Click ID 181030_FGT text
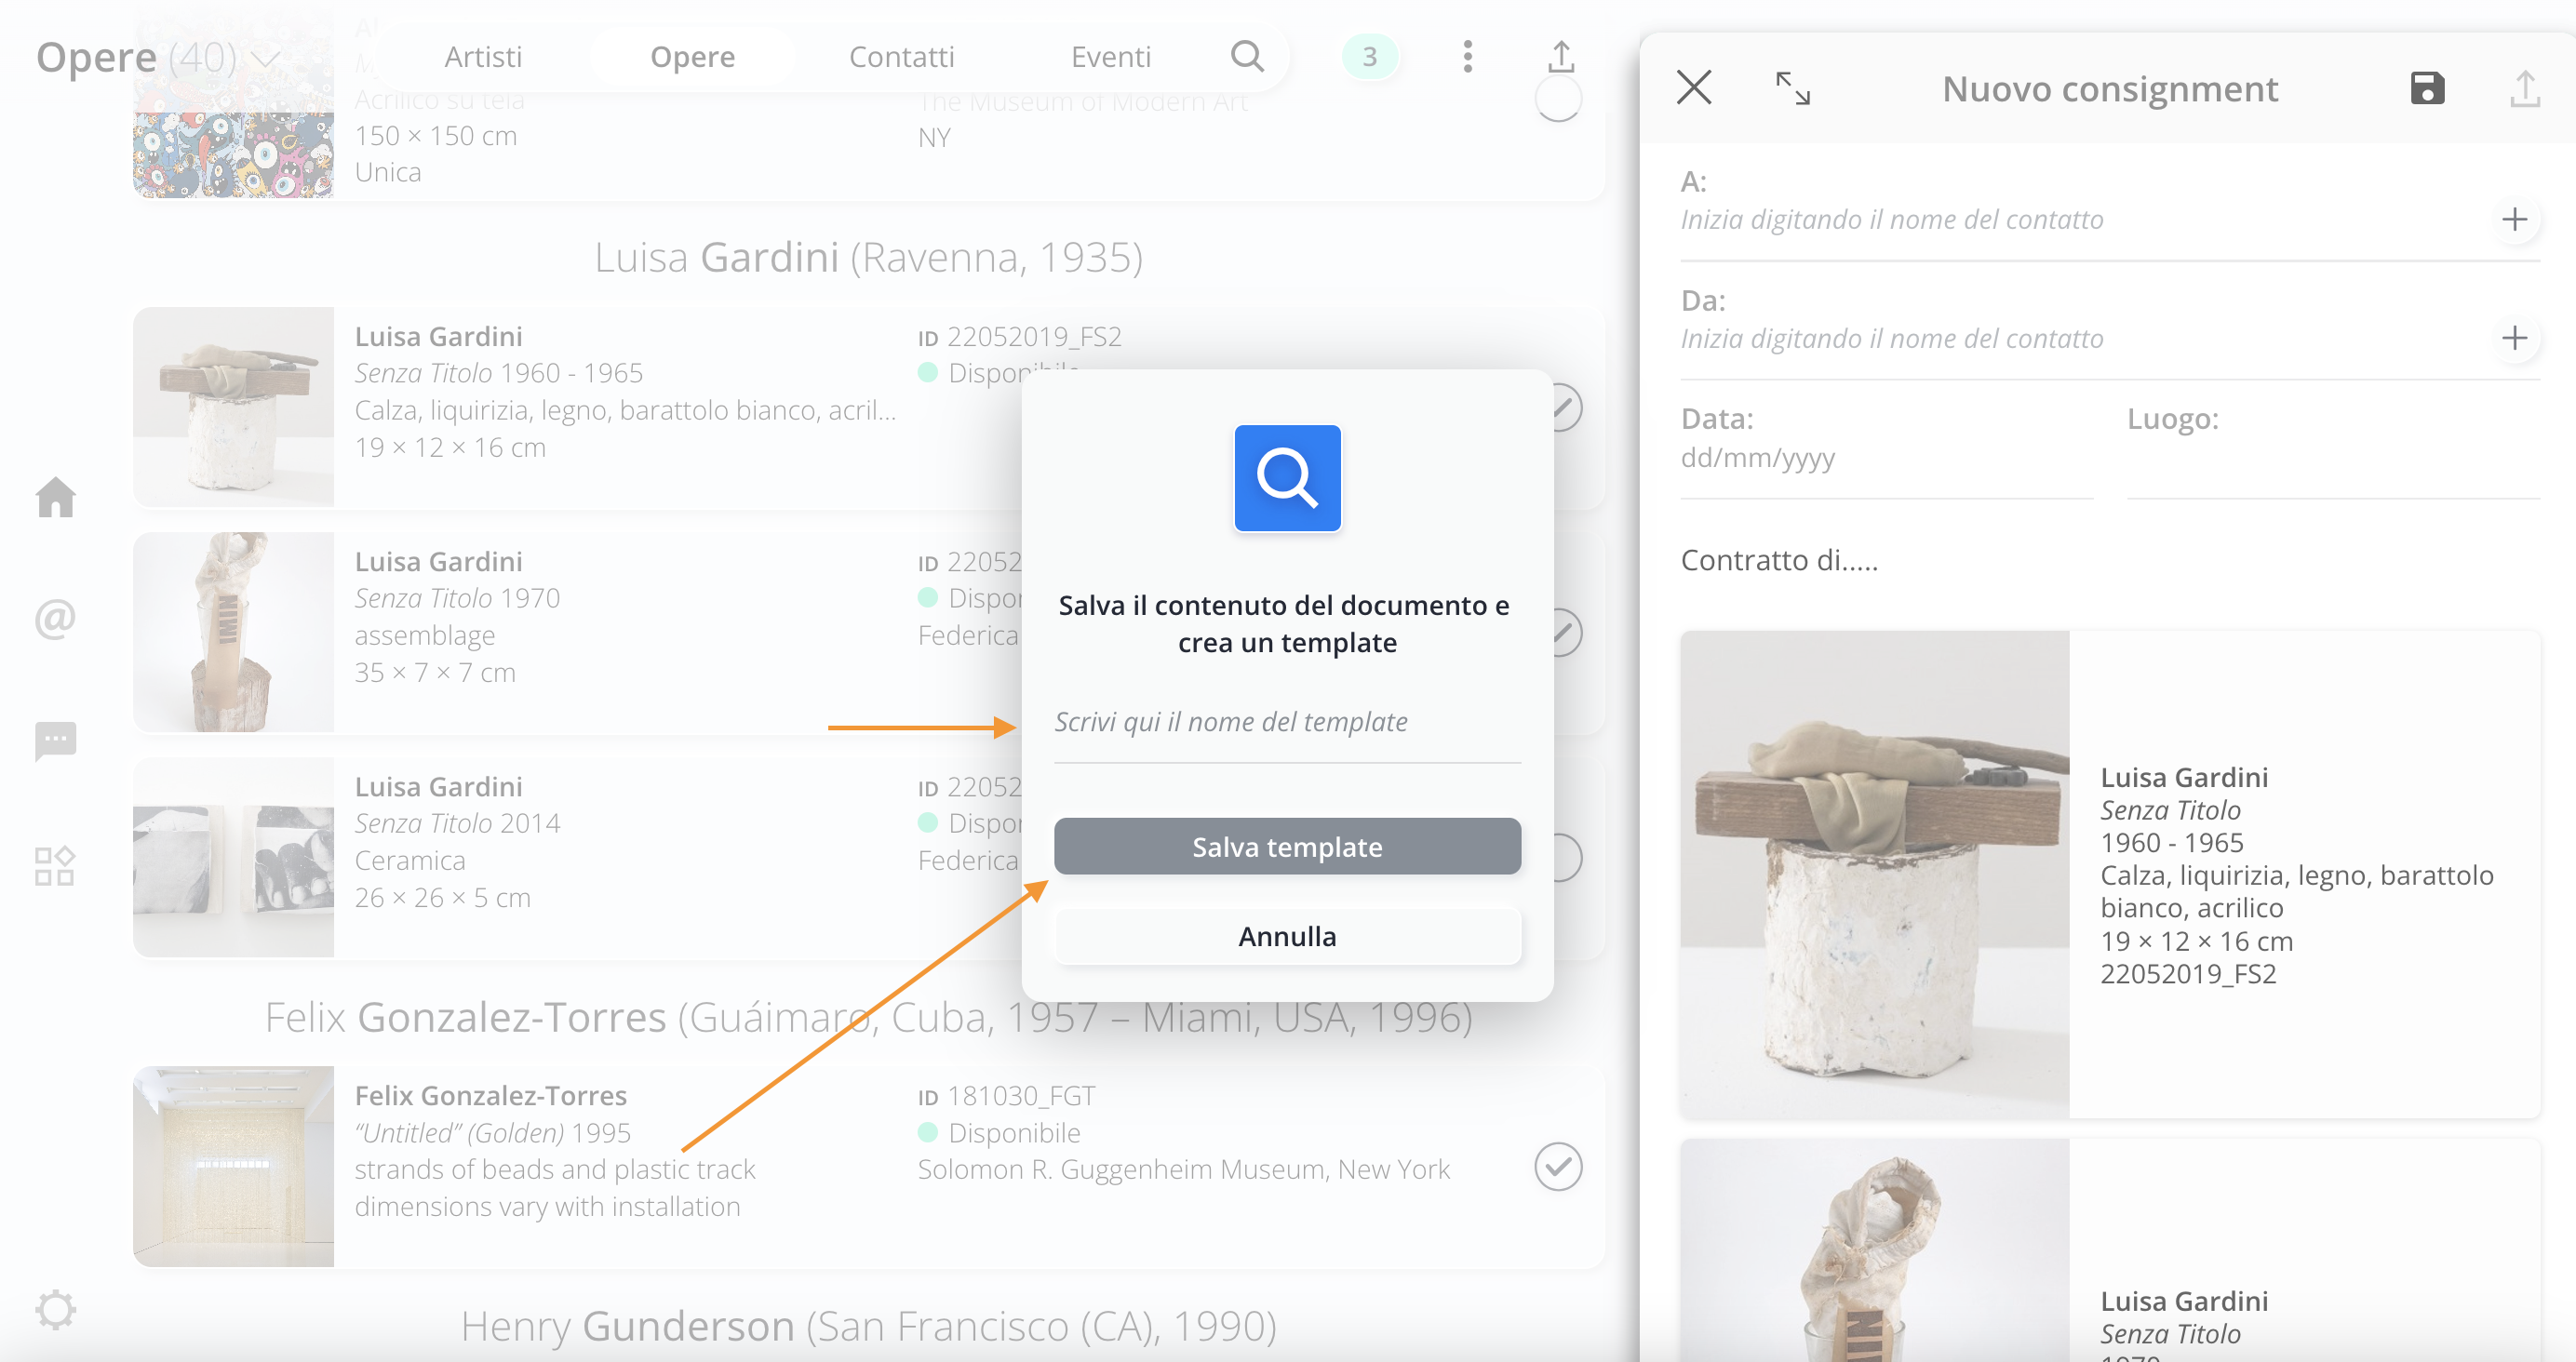Image resolution: width=2576 pixels, height=1362 pixels. tap(1006, 1096)
